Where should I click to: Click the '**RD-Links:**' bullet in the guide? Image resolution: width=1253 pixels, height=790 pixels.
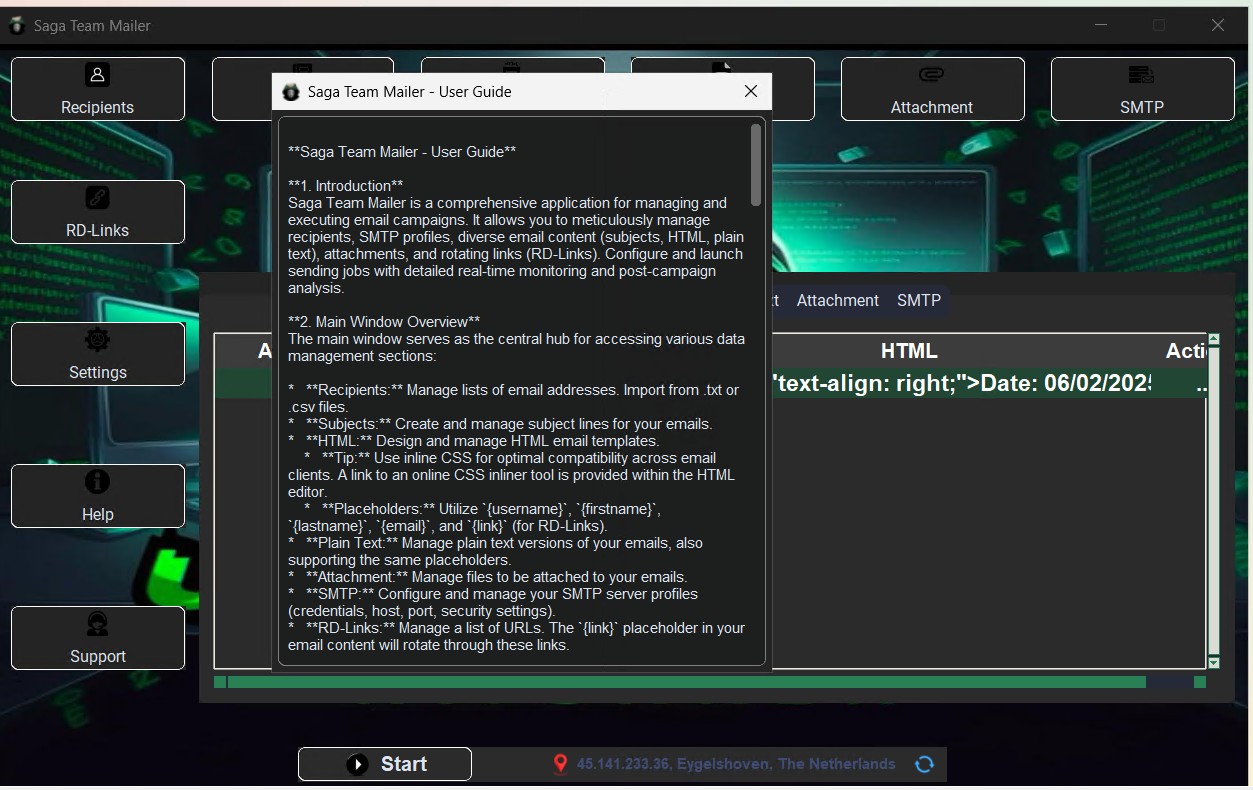pyautogui.click(x=517, y=636)
